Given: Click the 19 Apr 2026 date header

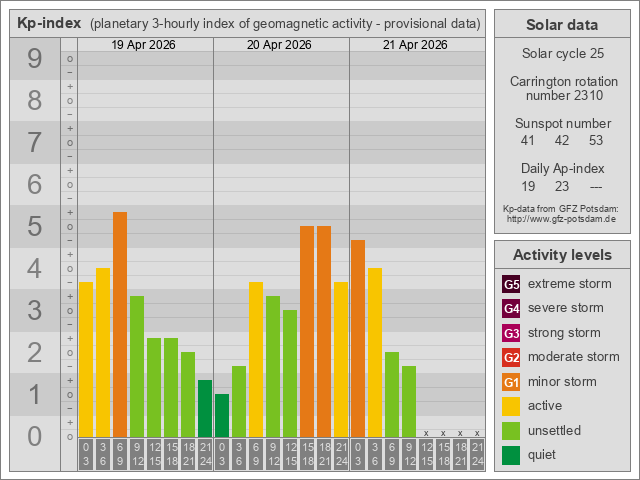Looking at the screenshot, I should 145,45.
